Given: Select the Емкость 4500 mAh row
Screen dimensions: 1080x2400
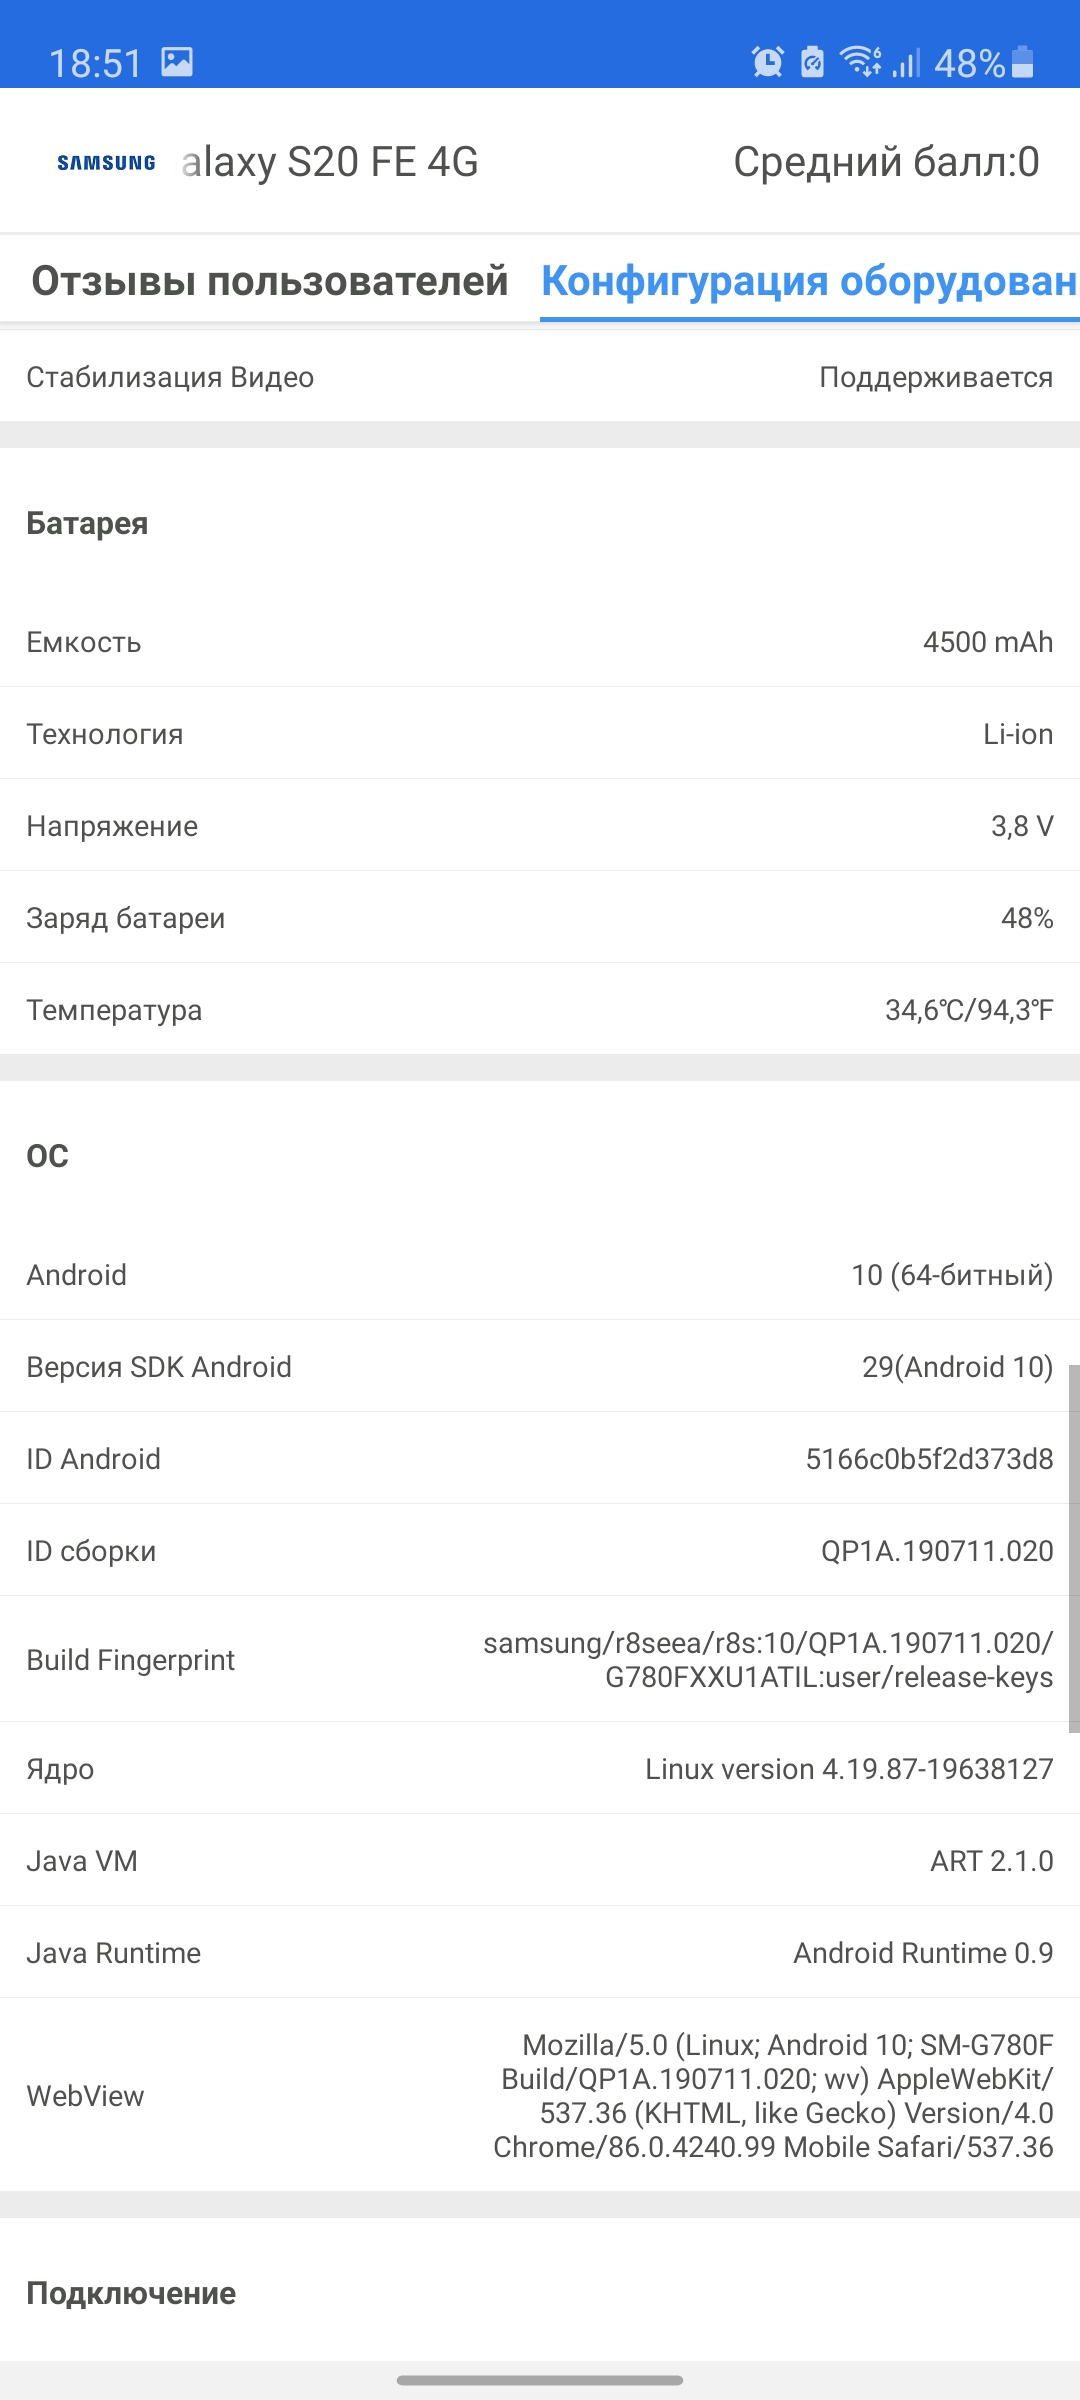Looking at the screenshot, I should pos(540,642).
